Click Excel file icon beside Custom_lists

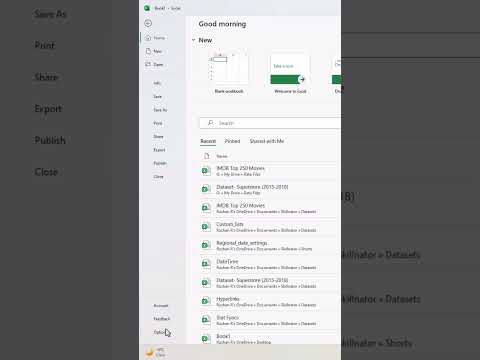206,227
